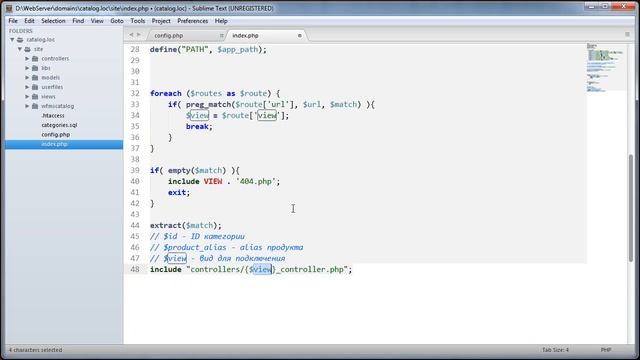Open config.php in the sidebar
Image resolution: width=640 pixels, height=360 pixels.
56,134
